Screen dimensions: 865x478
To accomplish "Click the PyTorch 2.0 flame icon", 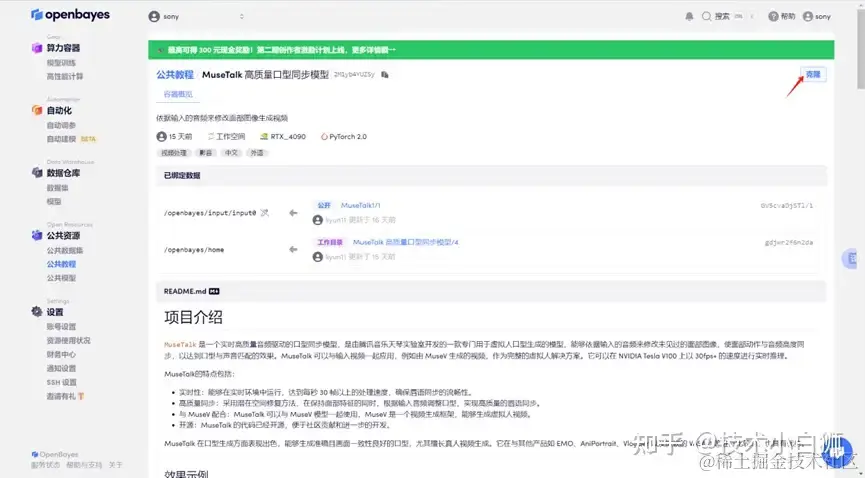I will [x=324, y=136].
